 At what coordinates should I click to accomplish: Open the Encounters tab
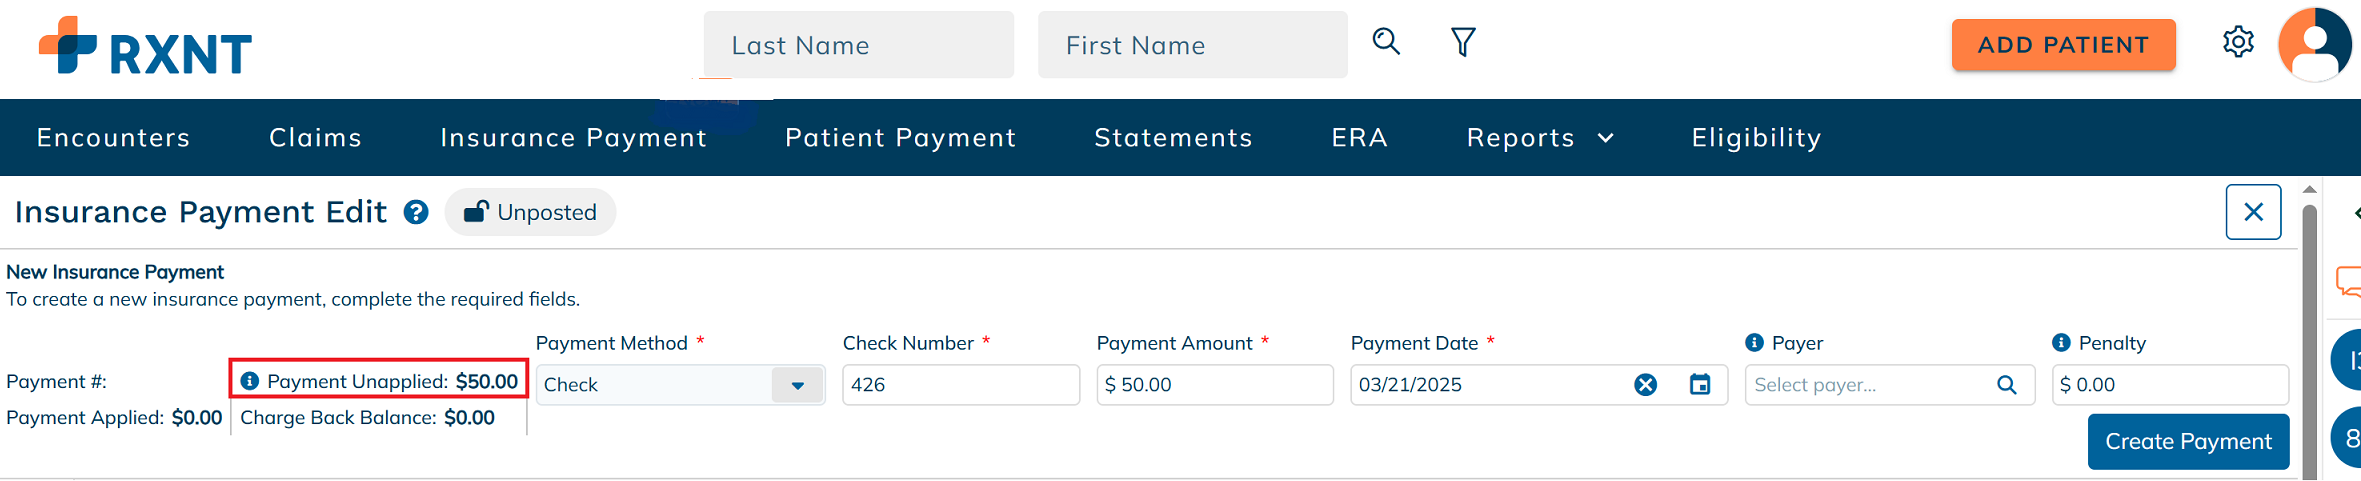coord(113,138)
